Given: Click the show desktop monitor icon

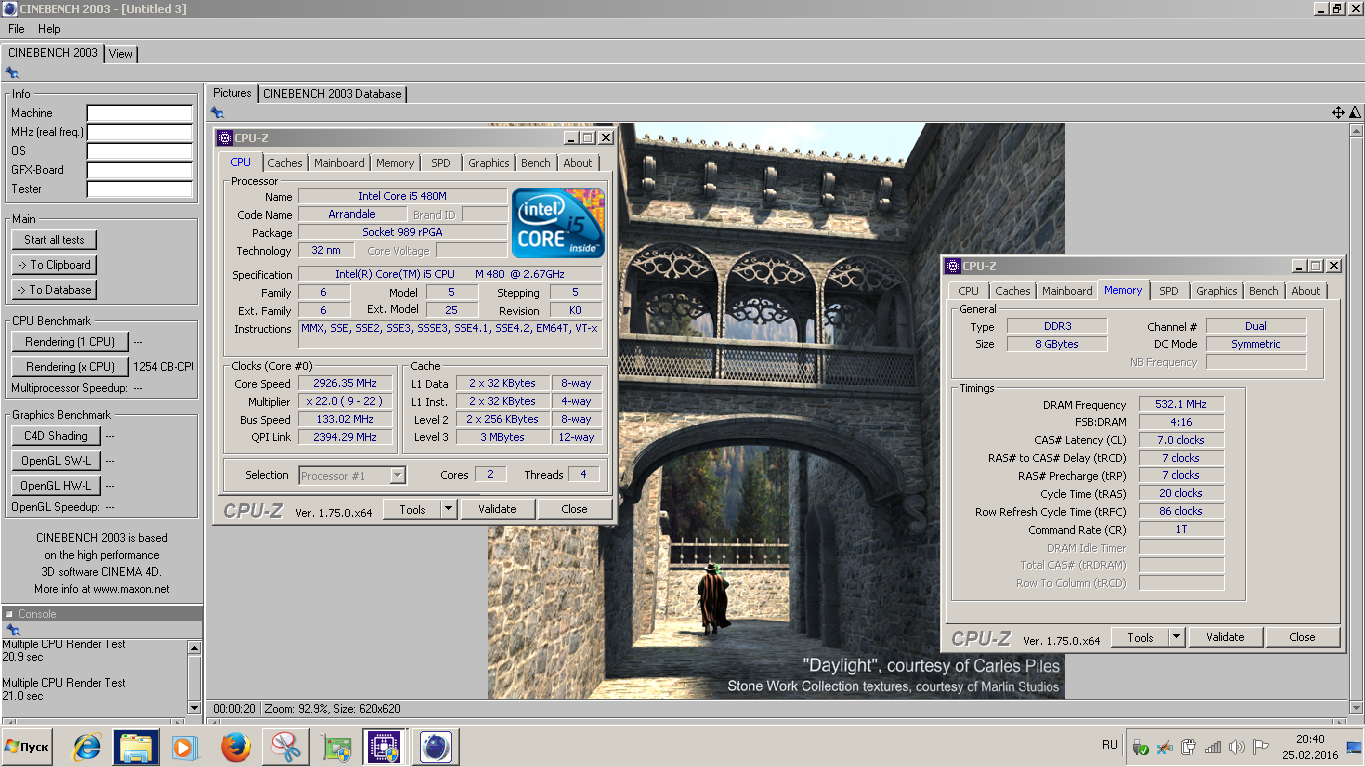Looking at the screenshot, I should (1353, 746).
